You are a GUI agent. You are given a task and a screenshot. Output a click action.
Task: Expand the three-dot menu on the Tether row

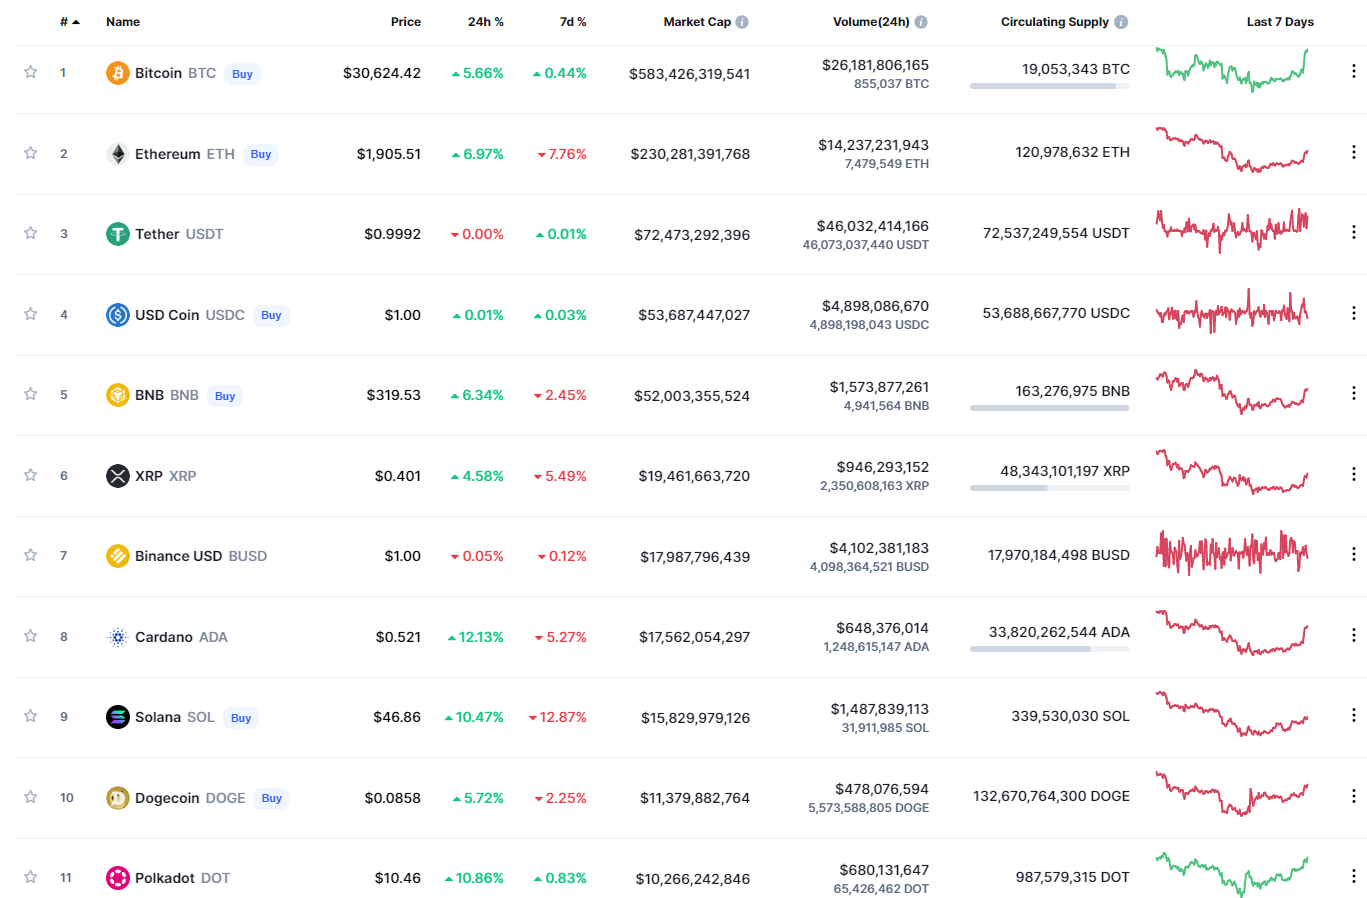pos(1354,232)
